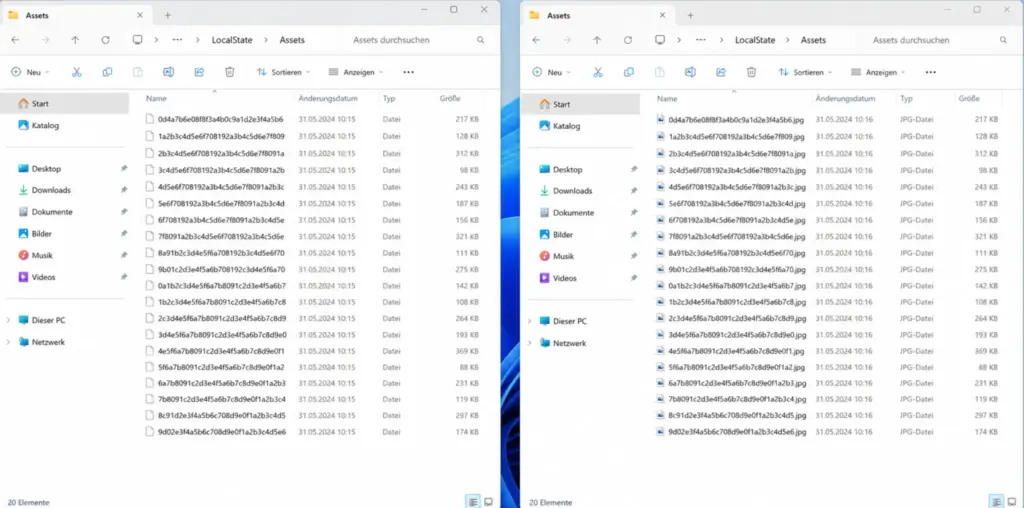Viewport: 1024px width, 508px height.
Task: Open Sortieren dropdown in right window
Action: pyautogui.click(x=805, y=72)
